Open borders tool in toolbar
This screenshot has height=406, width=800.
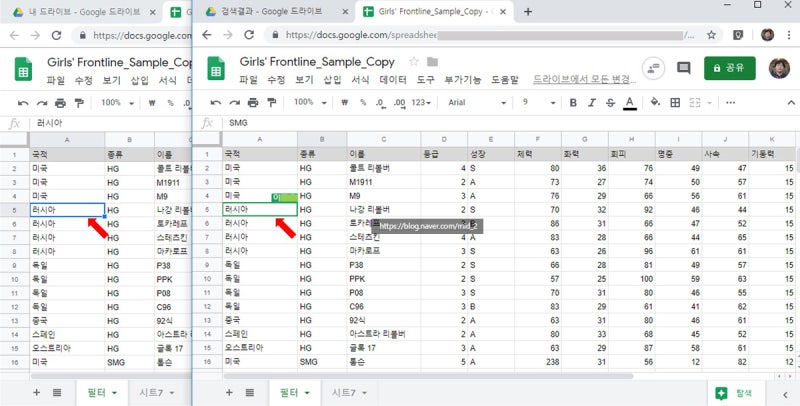pos(675,103)
